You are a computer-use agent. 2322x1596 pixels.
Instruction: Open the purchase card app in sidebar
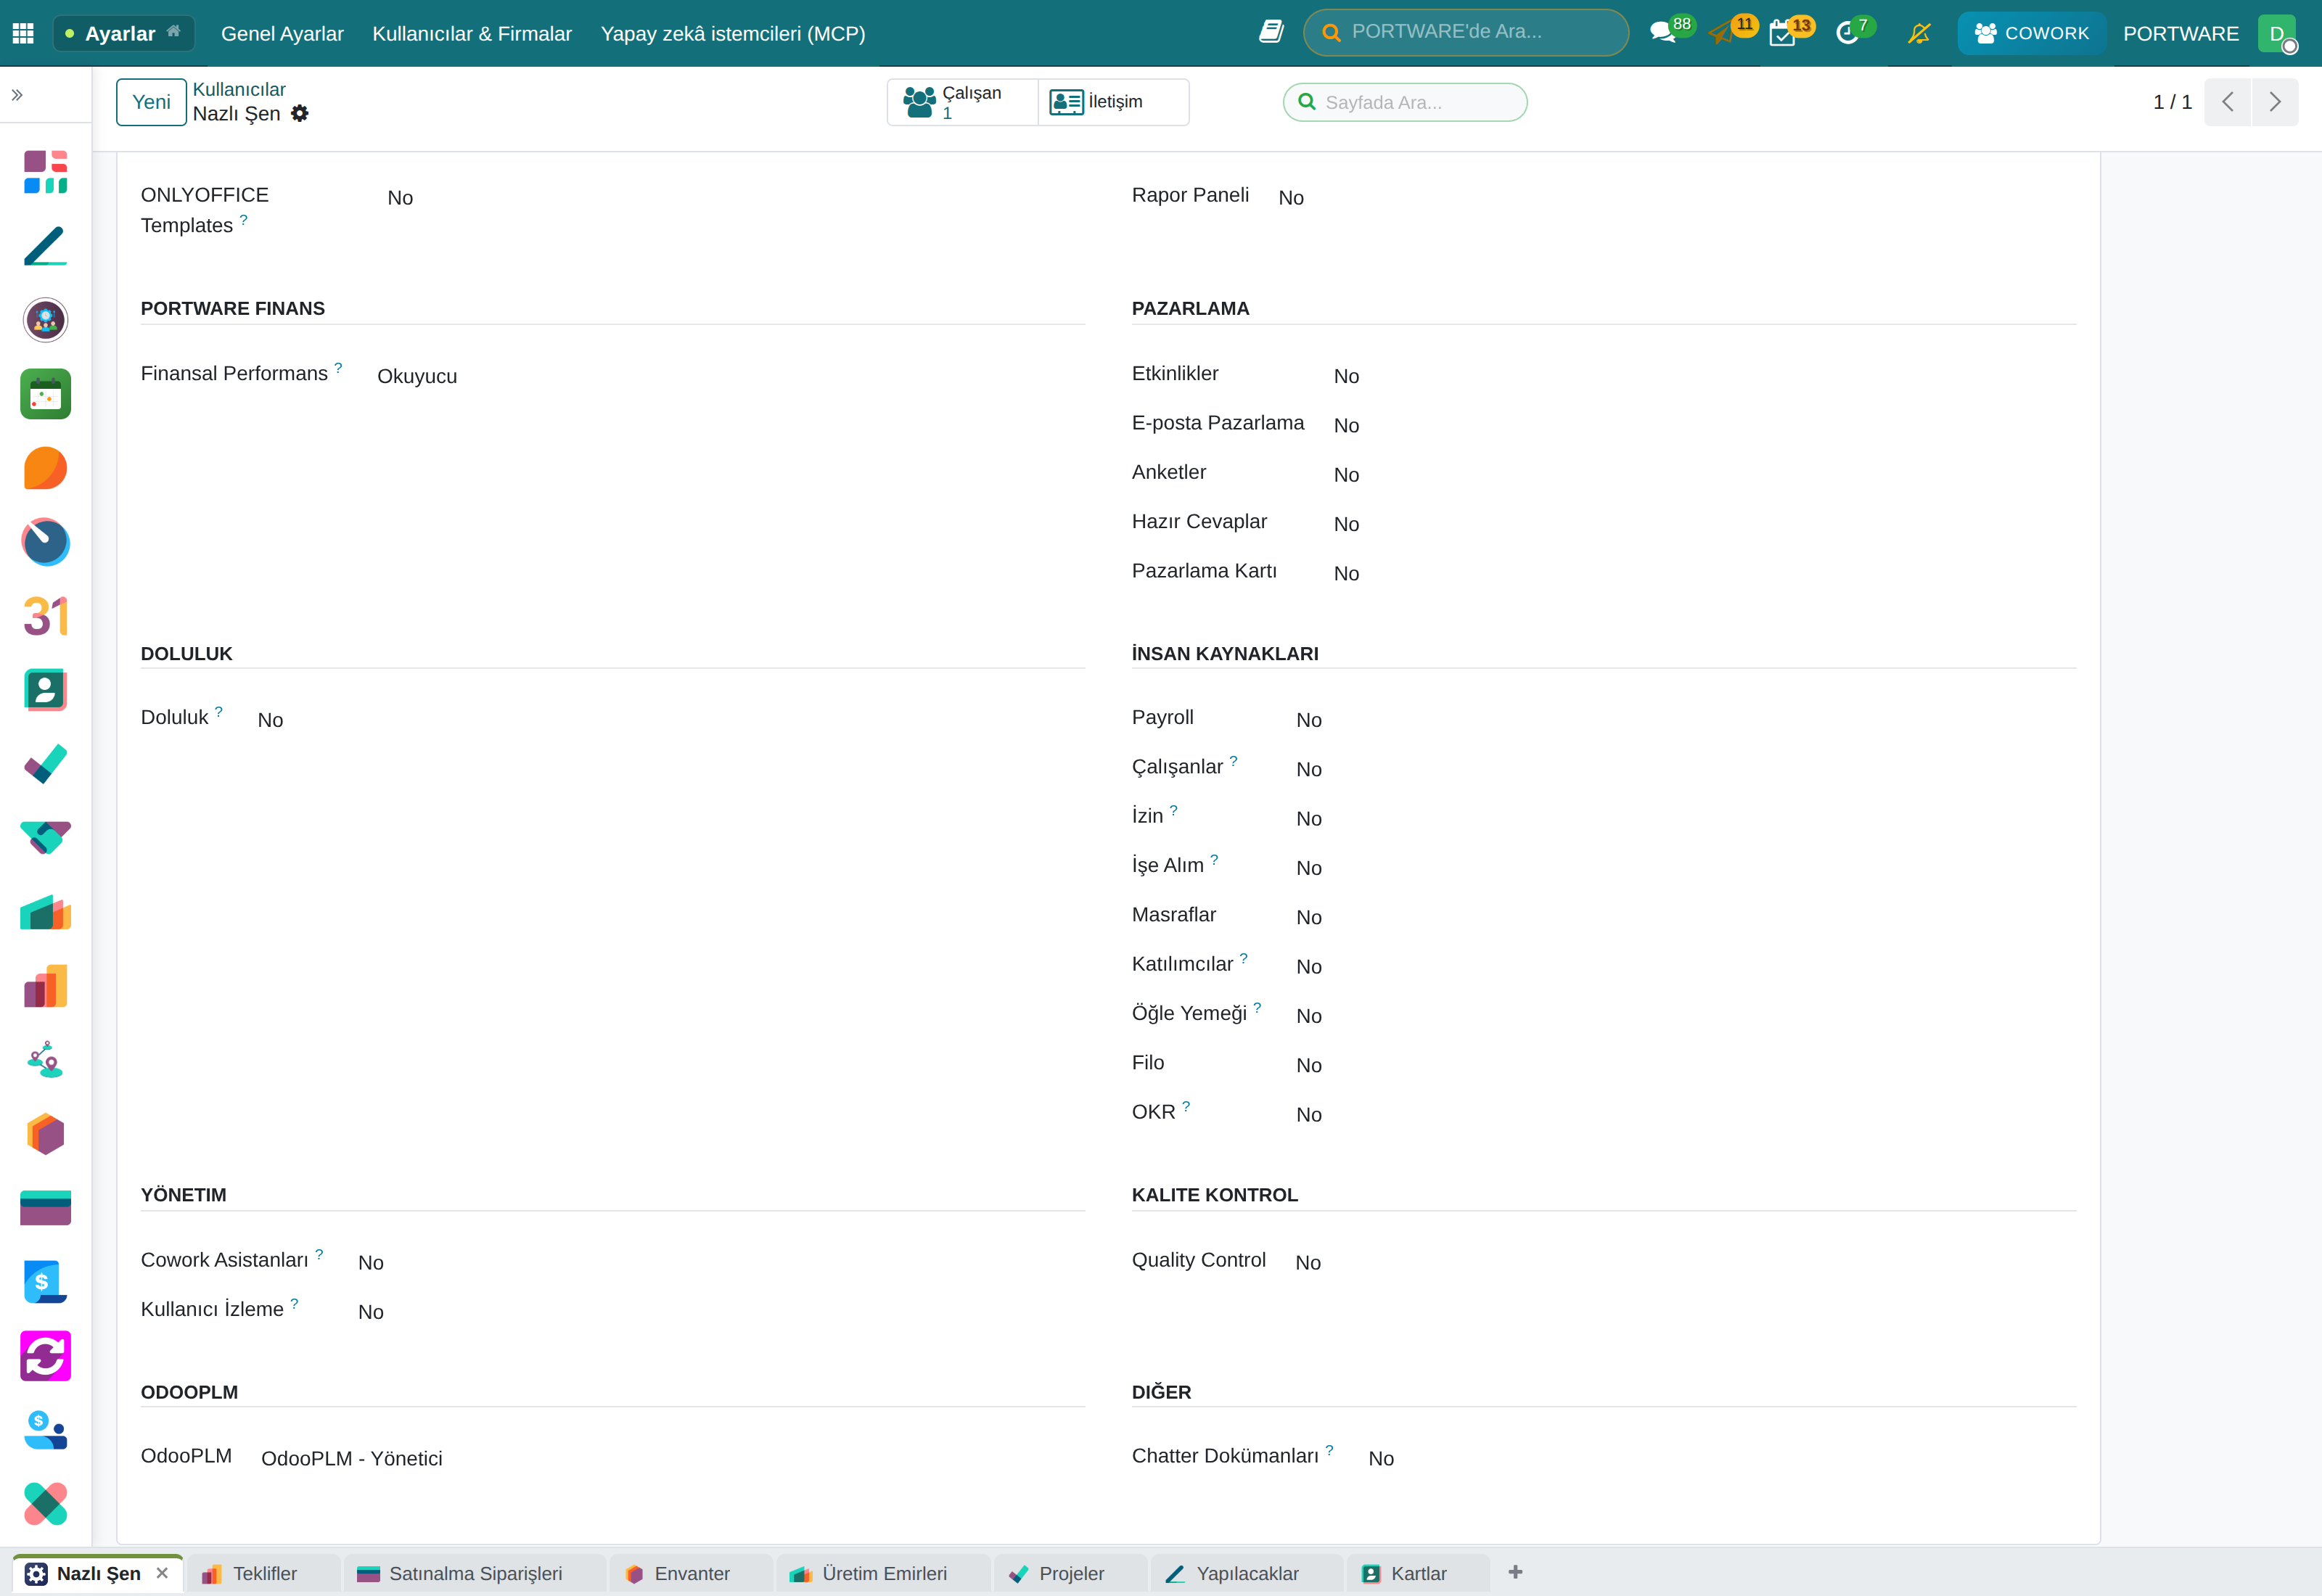click(x=45, y=1208)
